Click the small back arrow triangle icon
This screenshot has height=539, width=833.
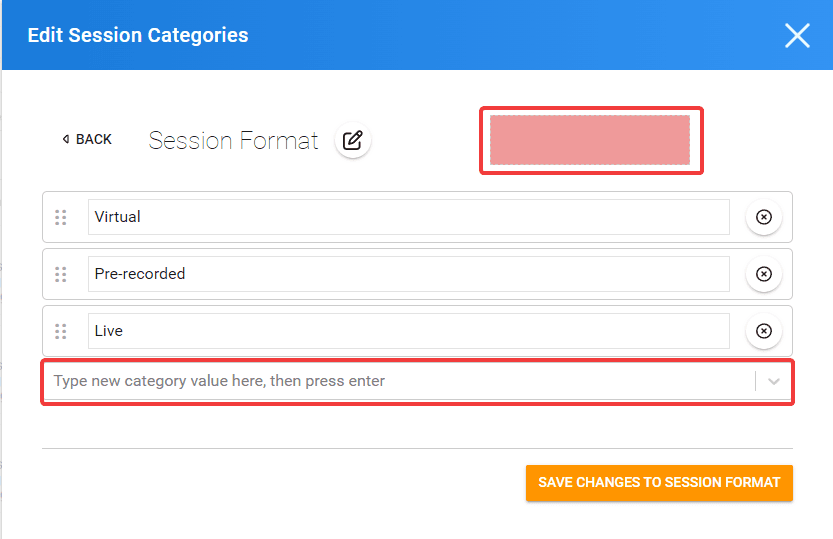coord(65,139)
